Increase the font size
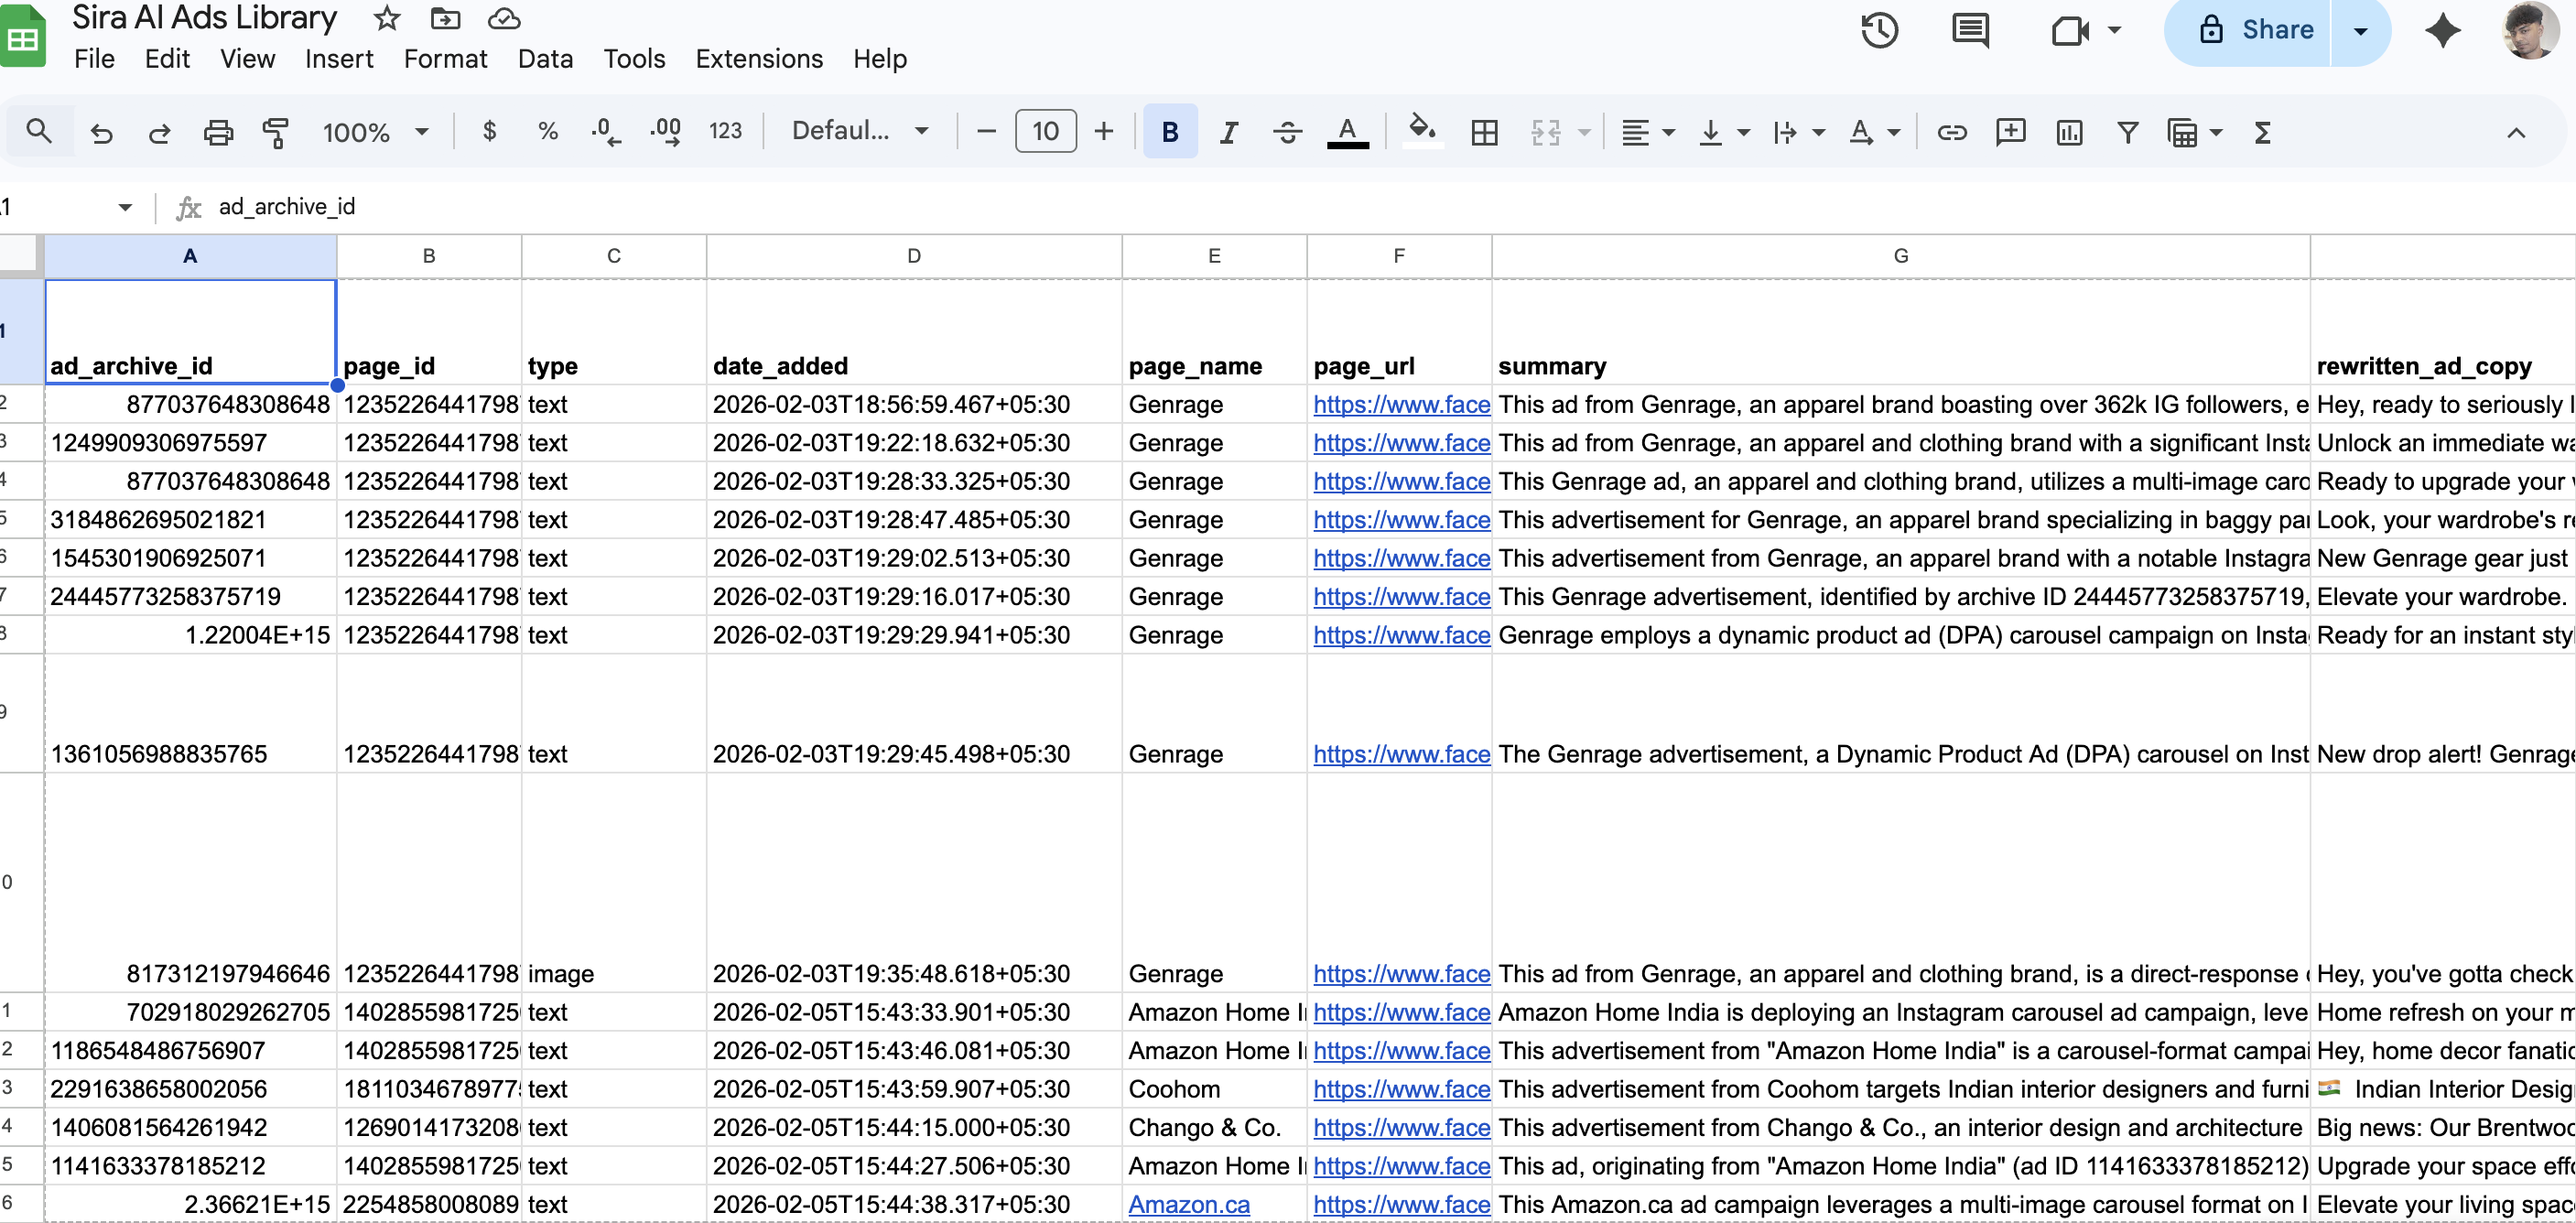The height and width of the screenshot is (1223, 2576). tap(1103, 131)
